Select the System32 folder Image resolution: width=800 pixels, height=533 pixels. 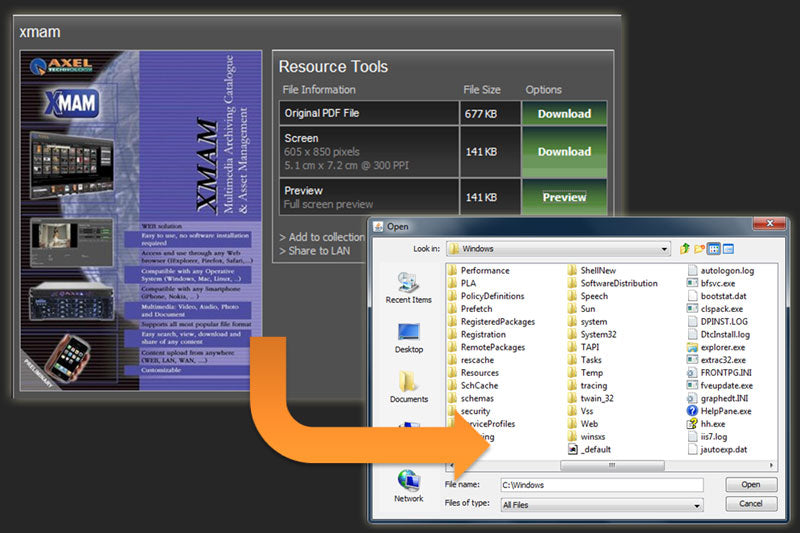coord(598,334)
